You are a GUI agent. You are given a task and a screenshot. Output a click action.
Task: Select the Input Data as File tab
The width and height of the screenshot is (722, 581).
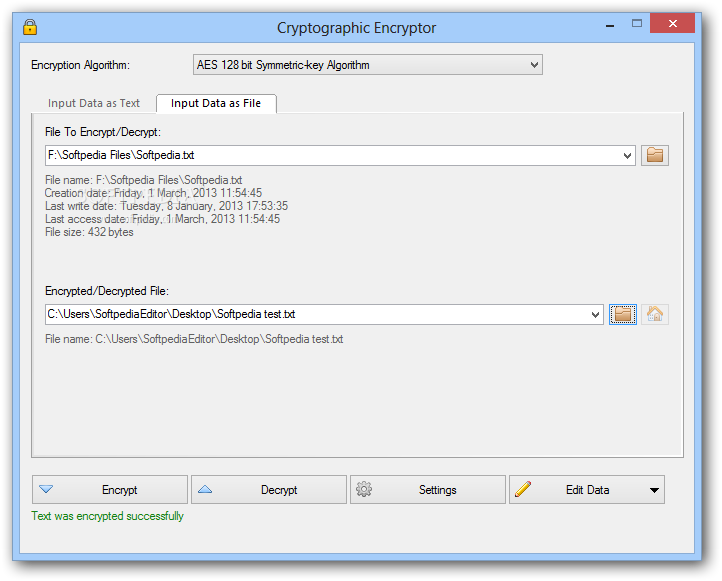pos(216,103)
